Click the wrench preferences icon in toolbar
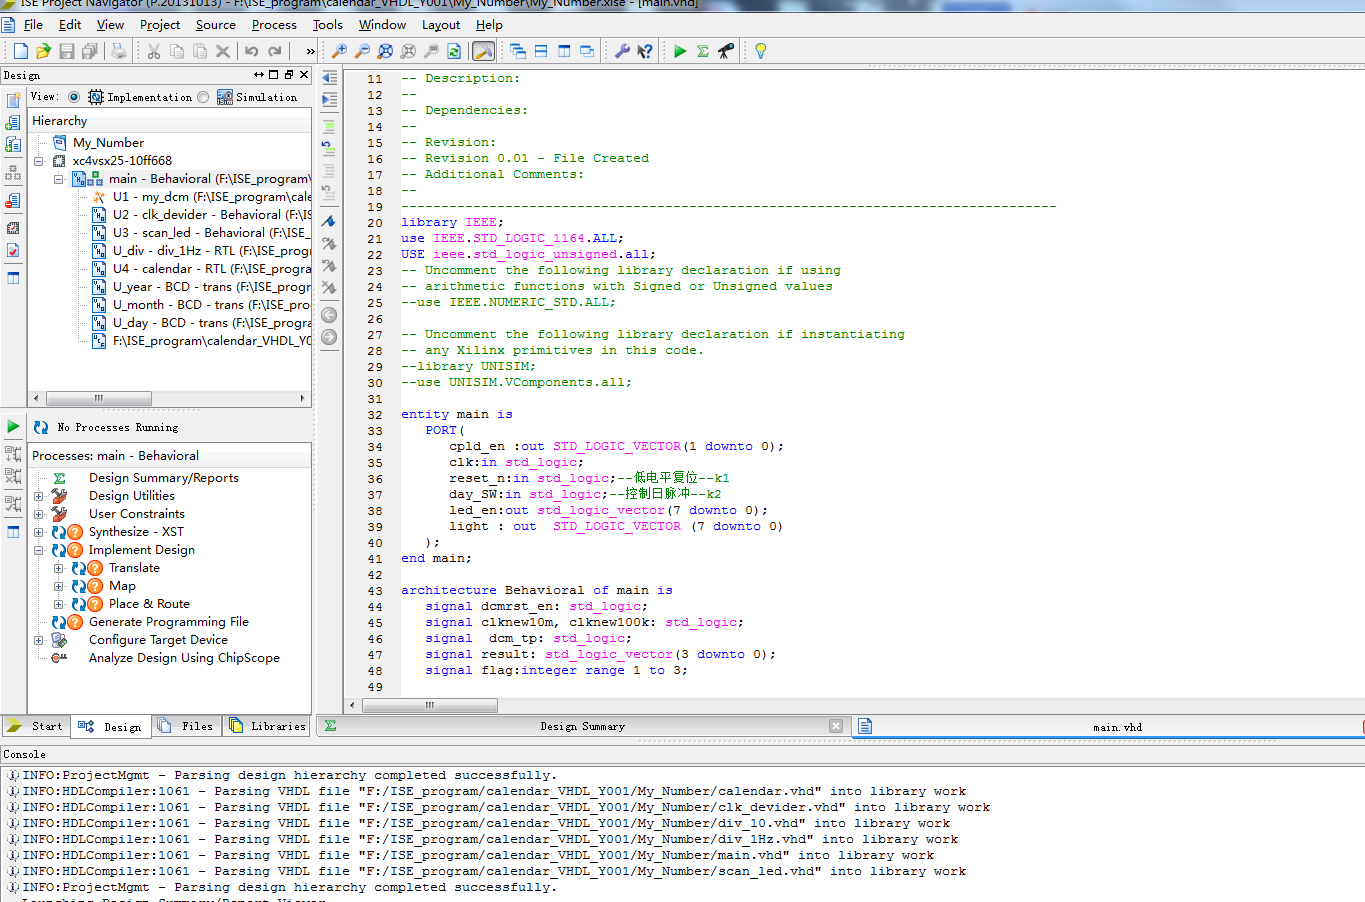Screen dimensions: 1365x902 (x=621, y=51)
